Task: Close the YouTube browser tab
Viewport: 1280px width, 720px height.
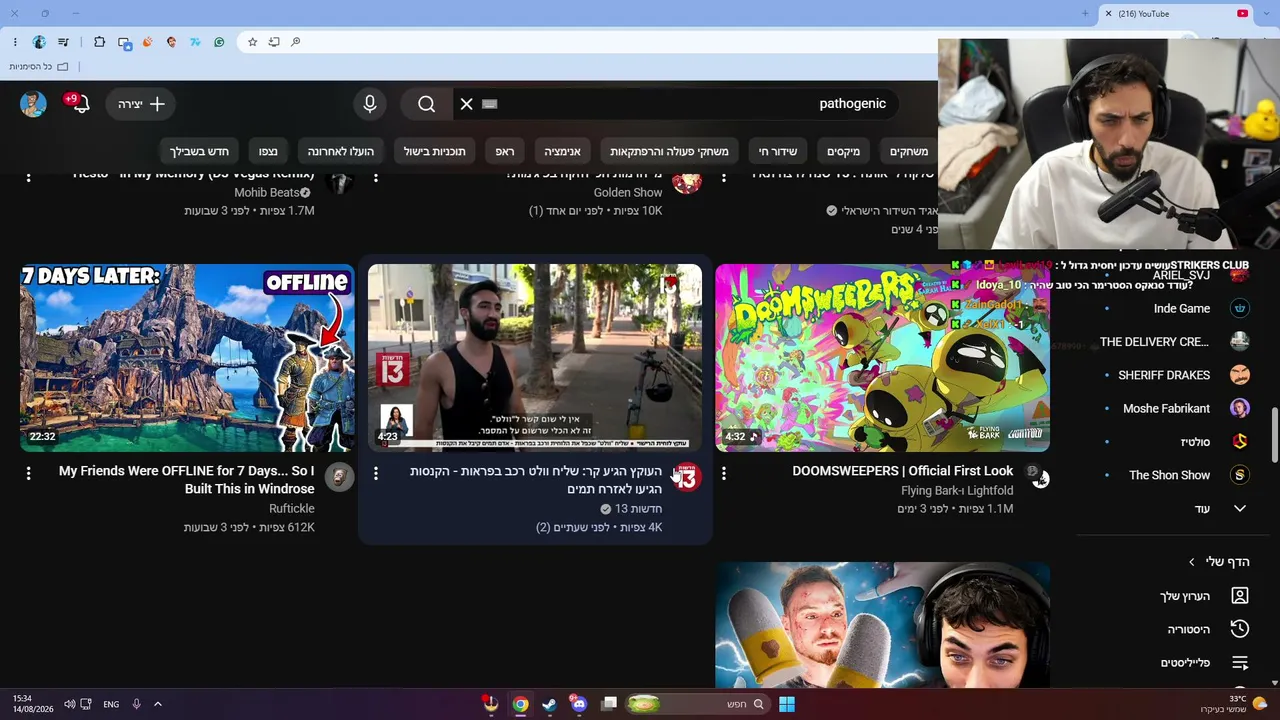Action: click(x=1108, y=14)
